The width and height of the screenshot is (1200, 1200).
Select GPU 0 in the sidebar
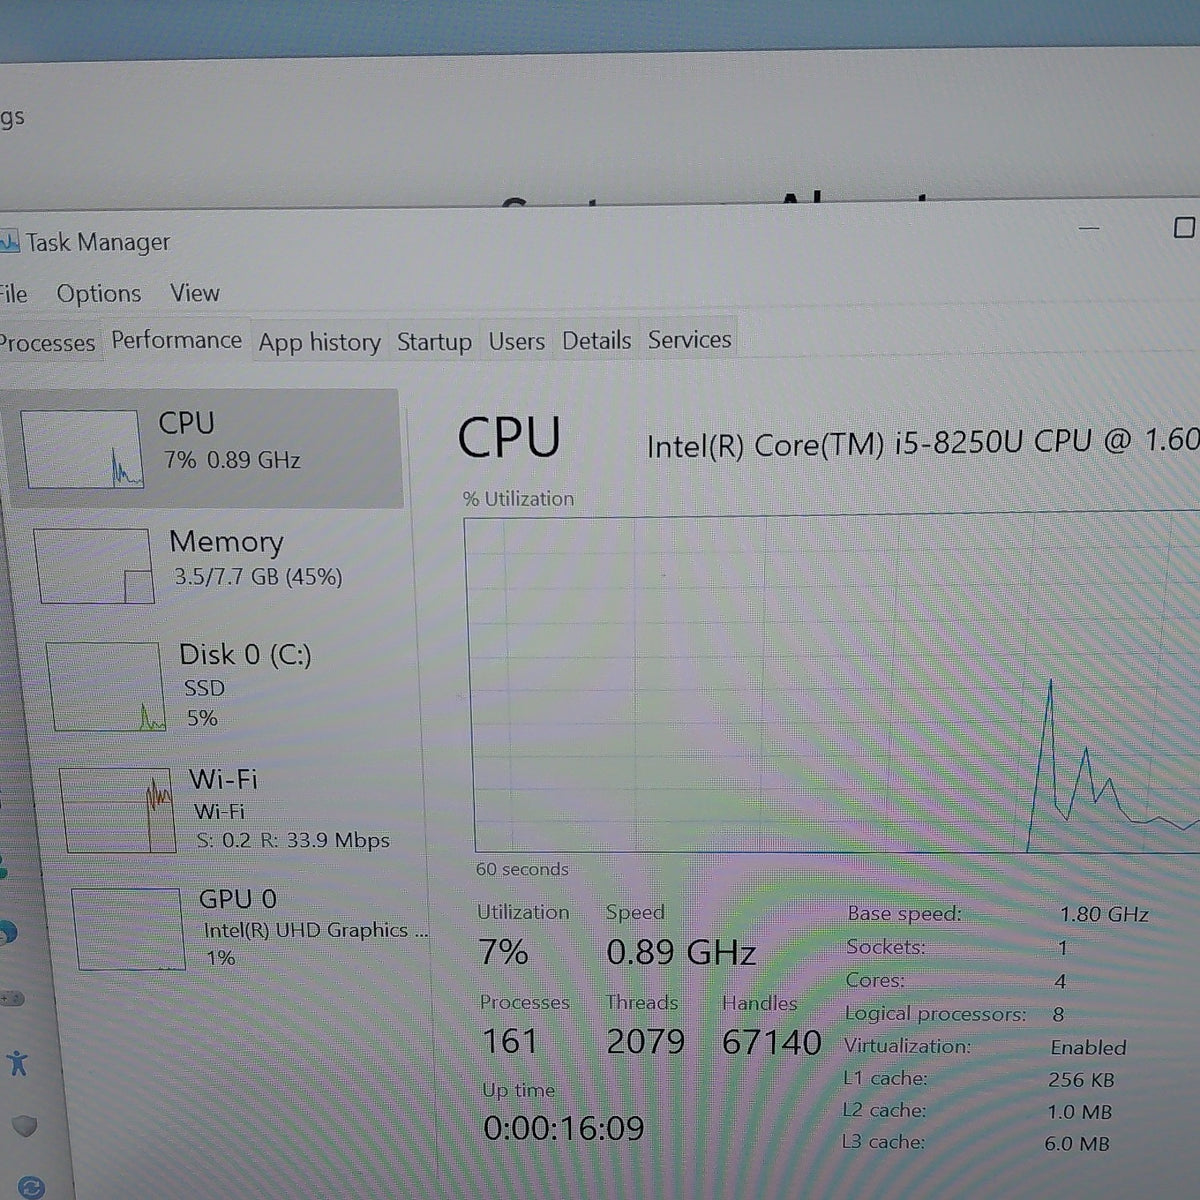coord(250,928)
